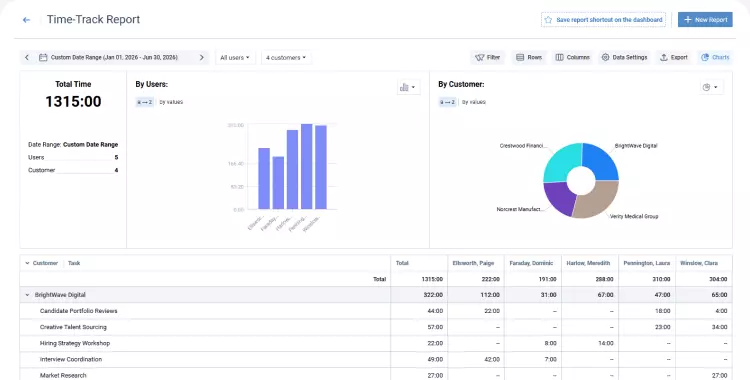Select the BrightWave Digital blue pie slice
Screen dimensions: 750x380
[601, 161]
